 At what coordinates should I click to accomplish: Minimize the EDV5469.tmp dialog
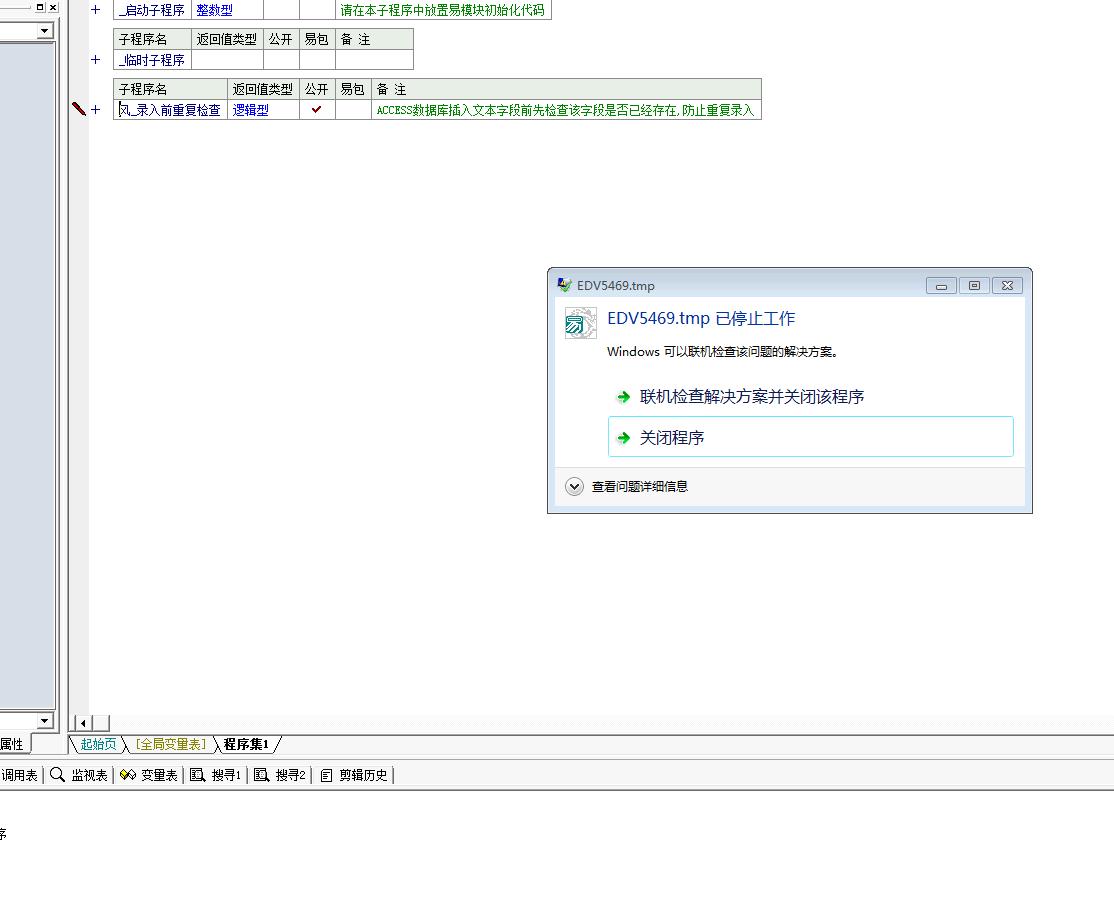click(941, 286)
